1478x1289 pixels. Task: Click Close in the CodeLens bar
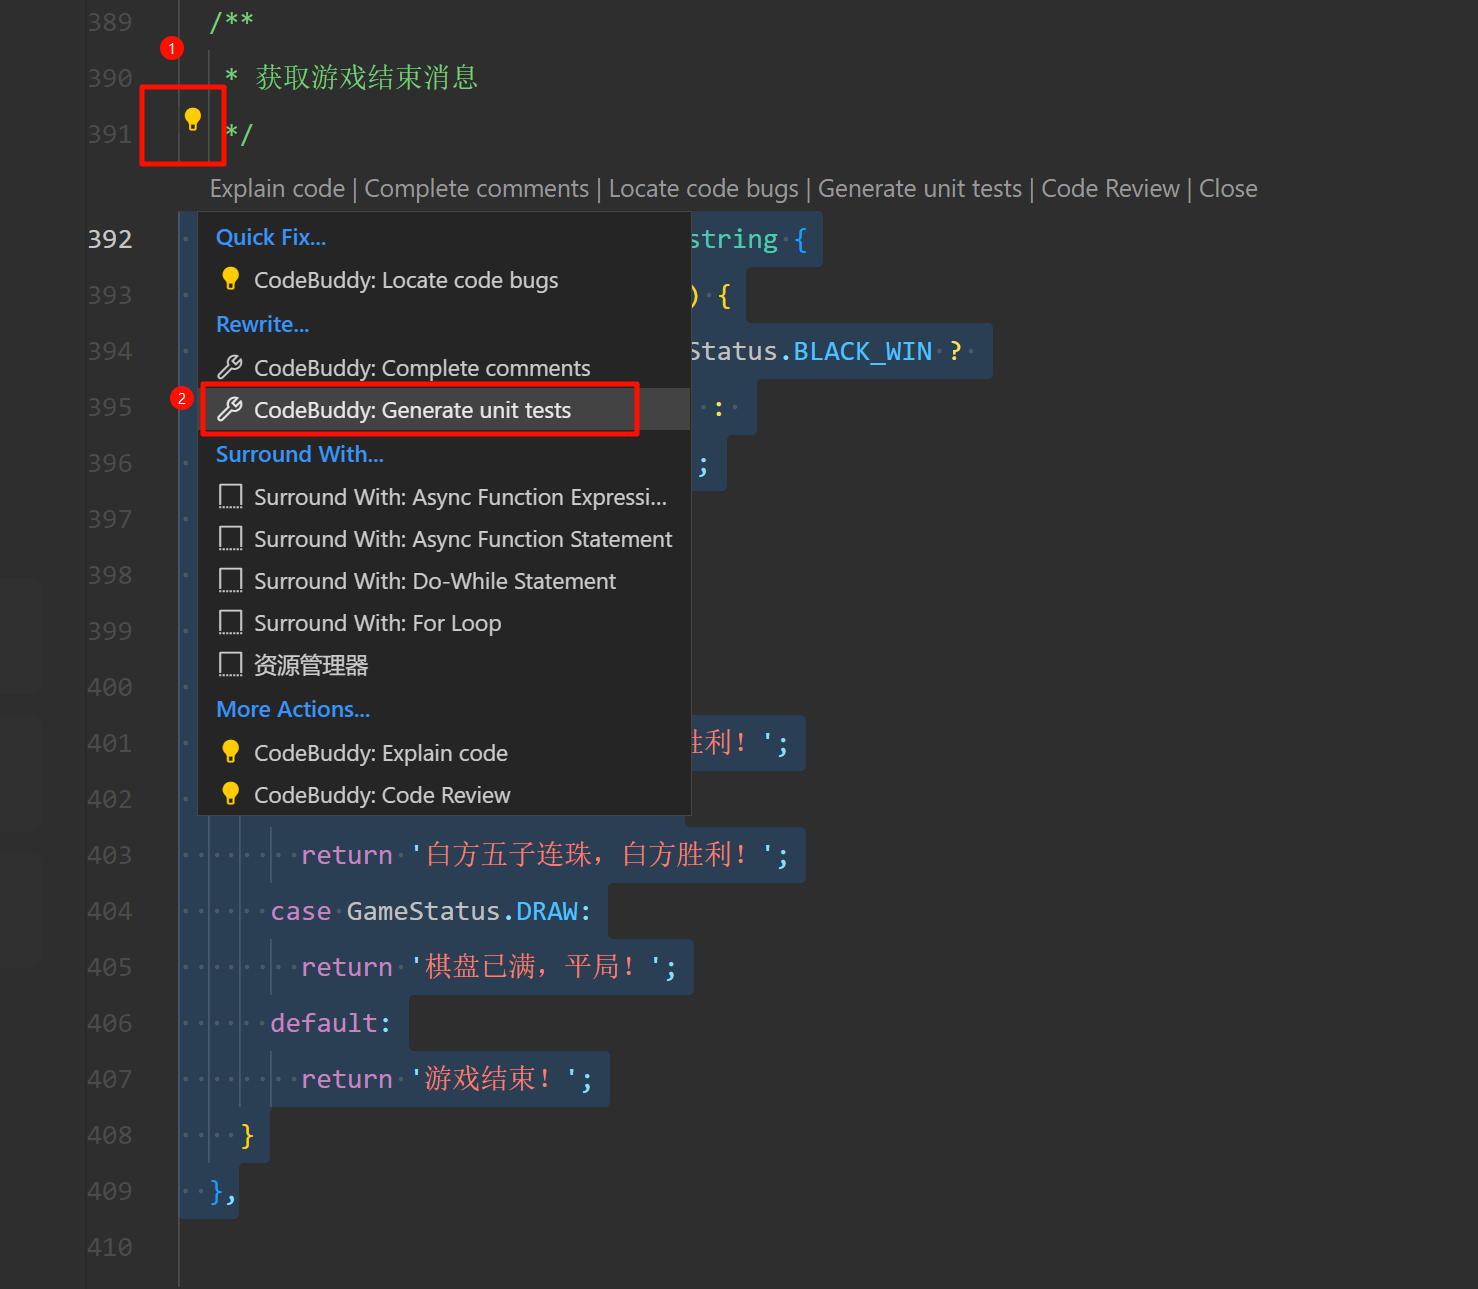pyautogui.click(x=1228, y=189)
